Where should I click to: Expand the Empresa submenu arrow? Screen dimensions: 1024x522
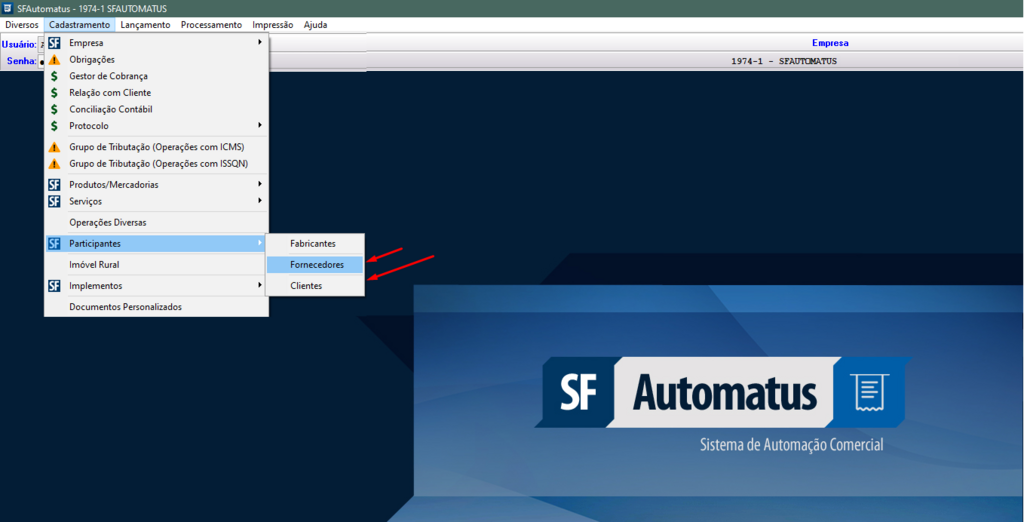point(260,43)
